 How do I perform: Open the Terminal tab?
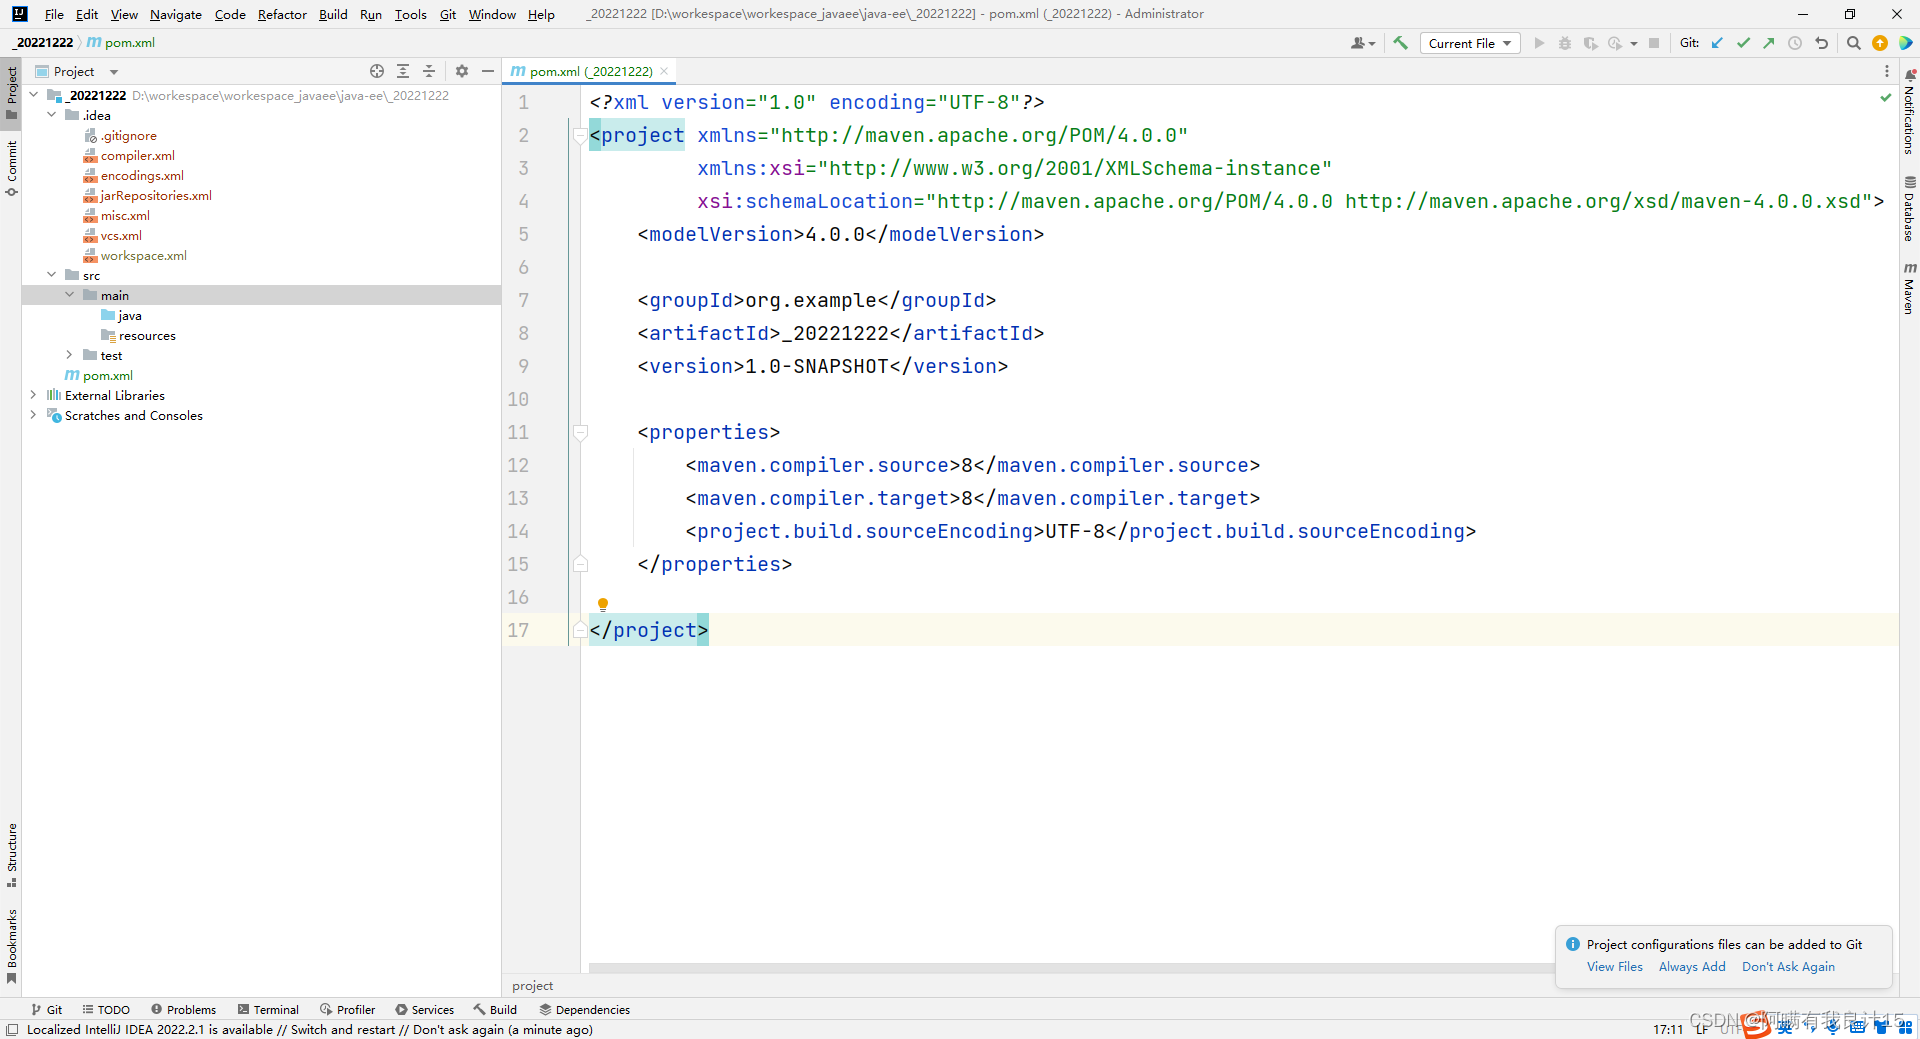coord(268,1009)
